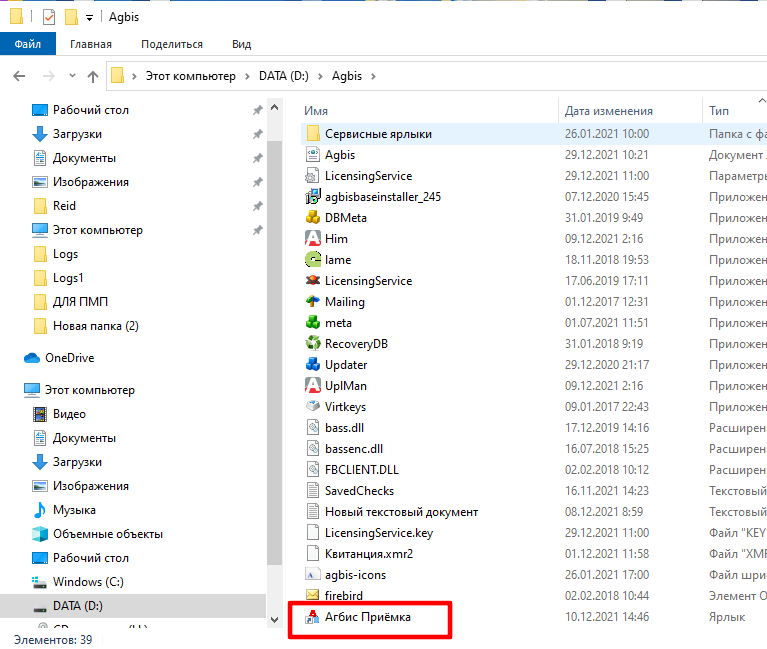Click navigation pane scrollbar up arrow
This screenshot has width=767, height=649.
click(275, 107)
